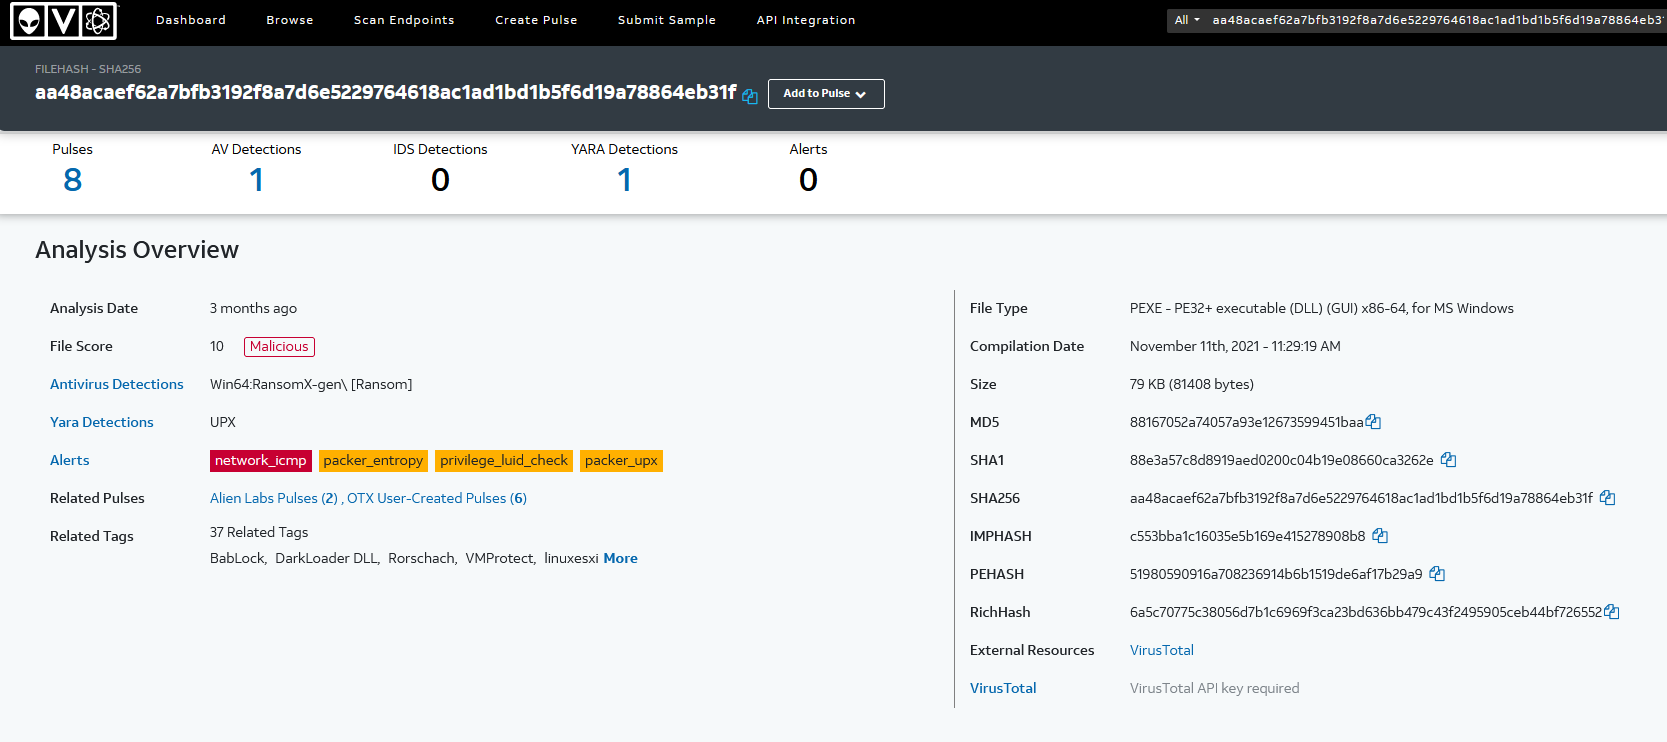Copy the PEHASH value
The image size is (1667, 742).
click(x=1437, y=574)
